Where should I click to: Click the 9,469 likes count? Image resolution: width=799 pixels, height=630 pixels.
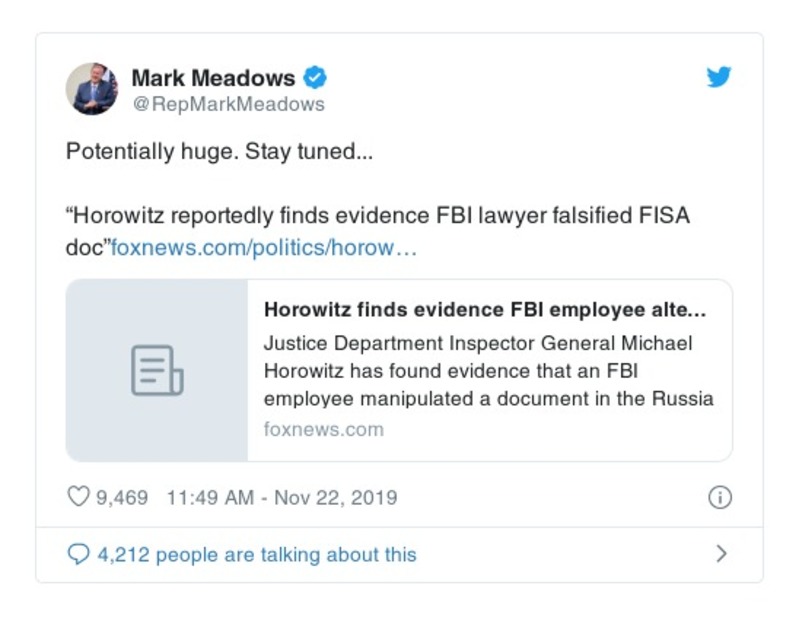tap(122, 497)
